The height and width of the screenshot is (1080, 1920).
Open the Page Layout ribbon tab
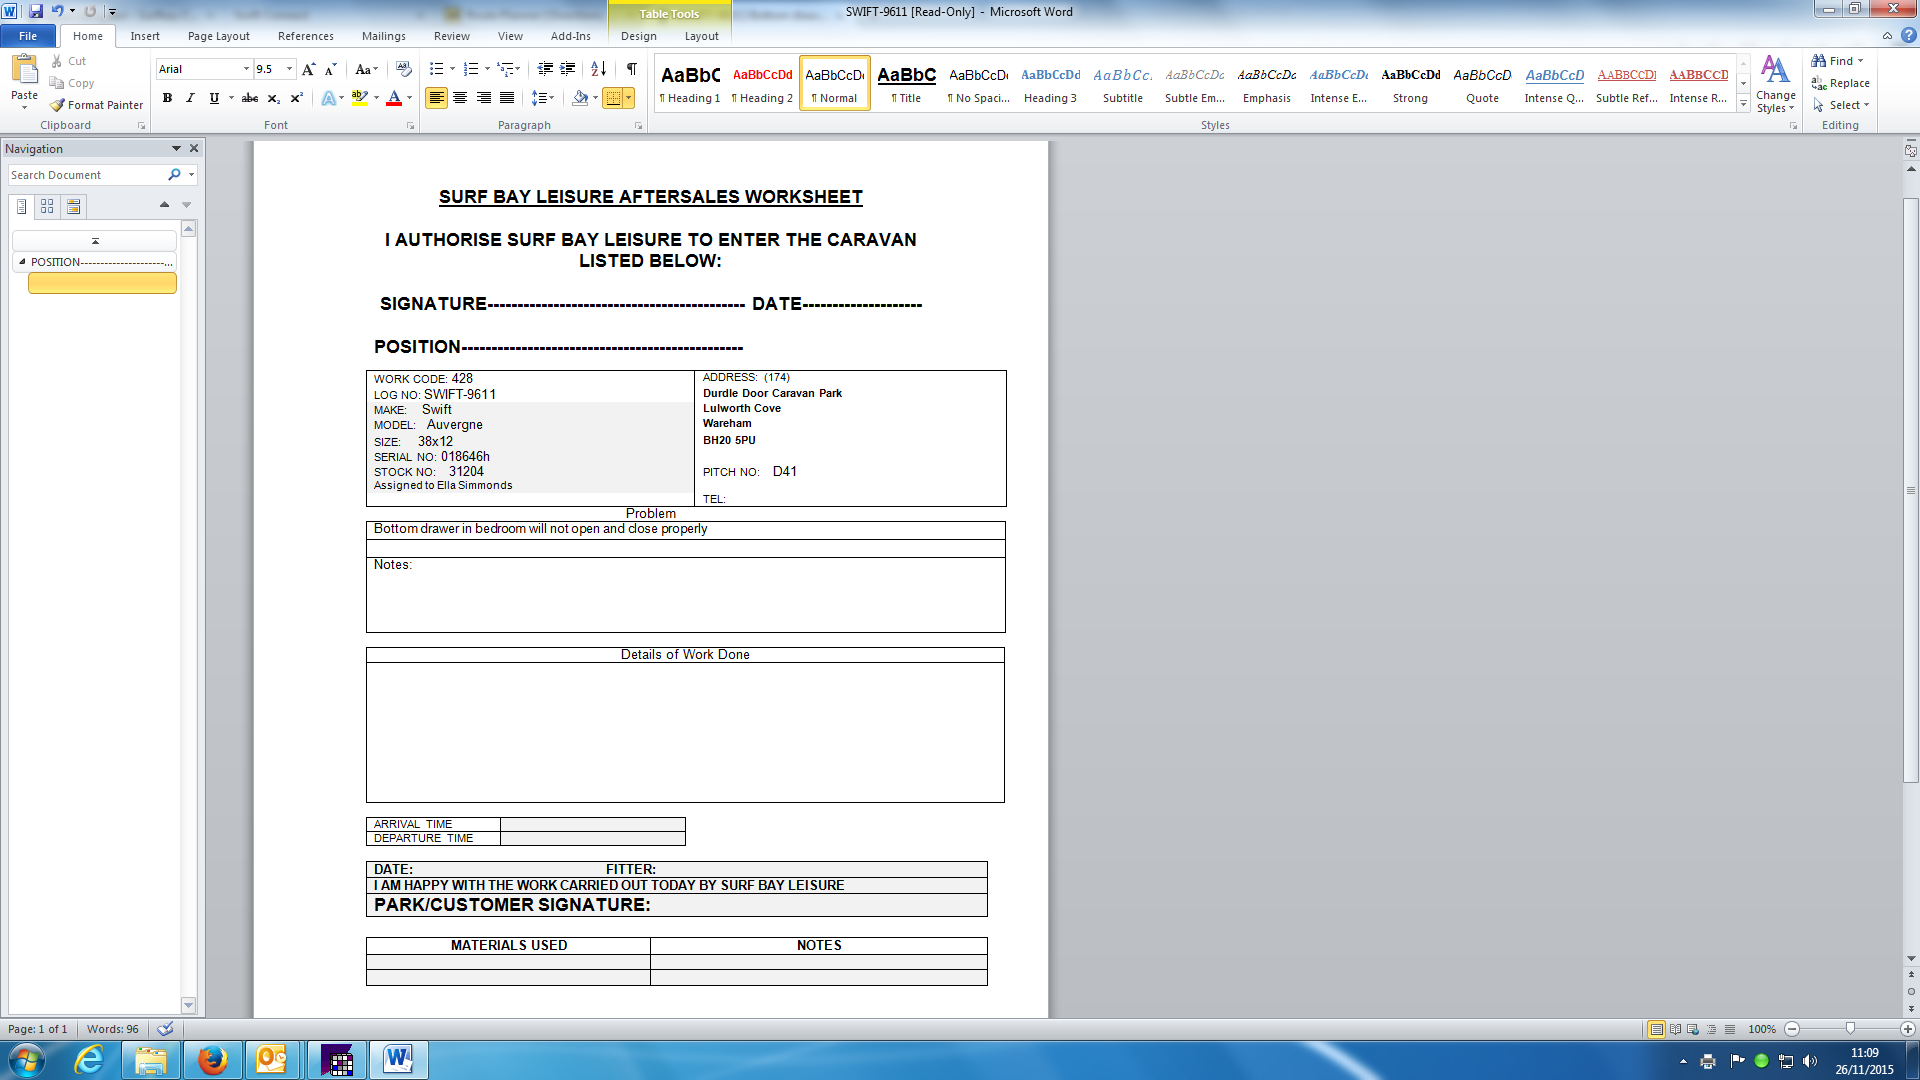[218, 36]
